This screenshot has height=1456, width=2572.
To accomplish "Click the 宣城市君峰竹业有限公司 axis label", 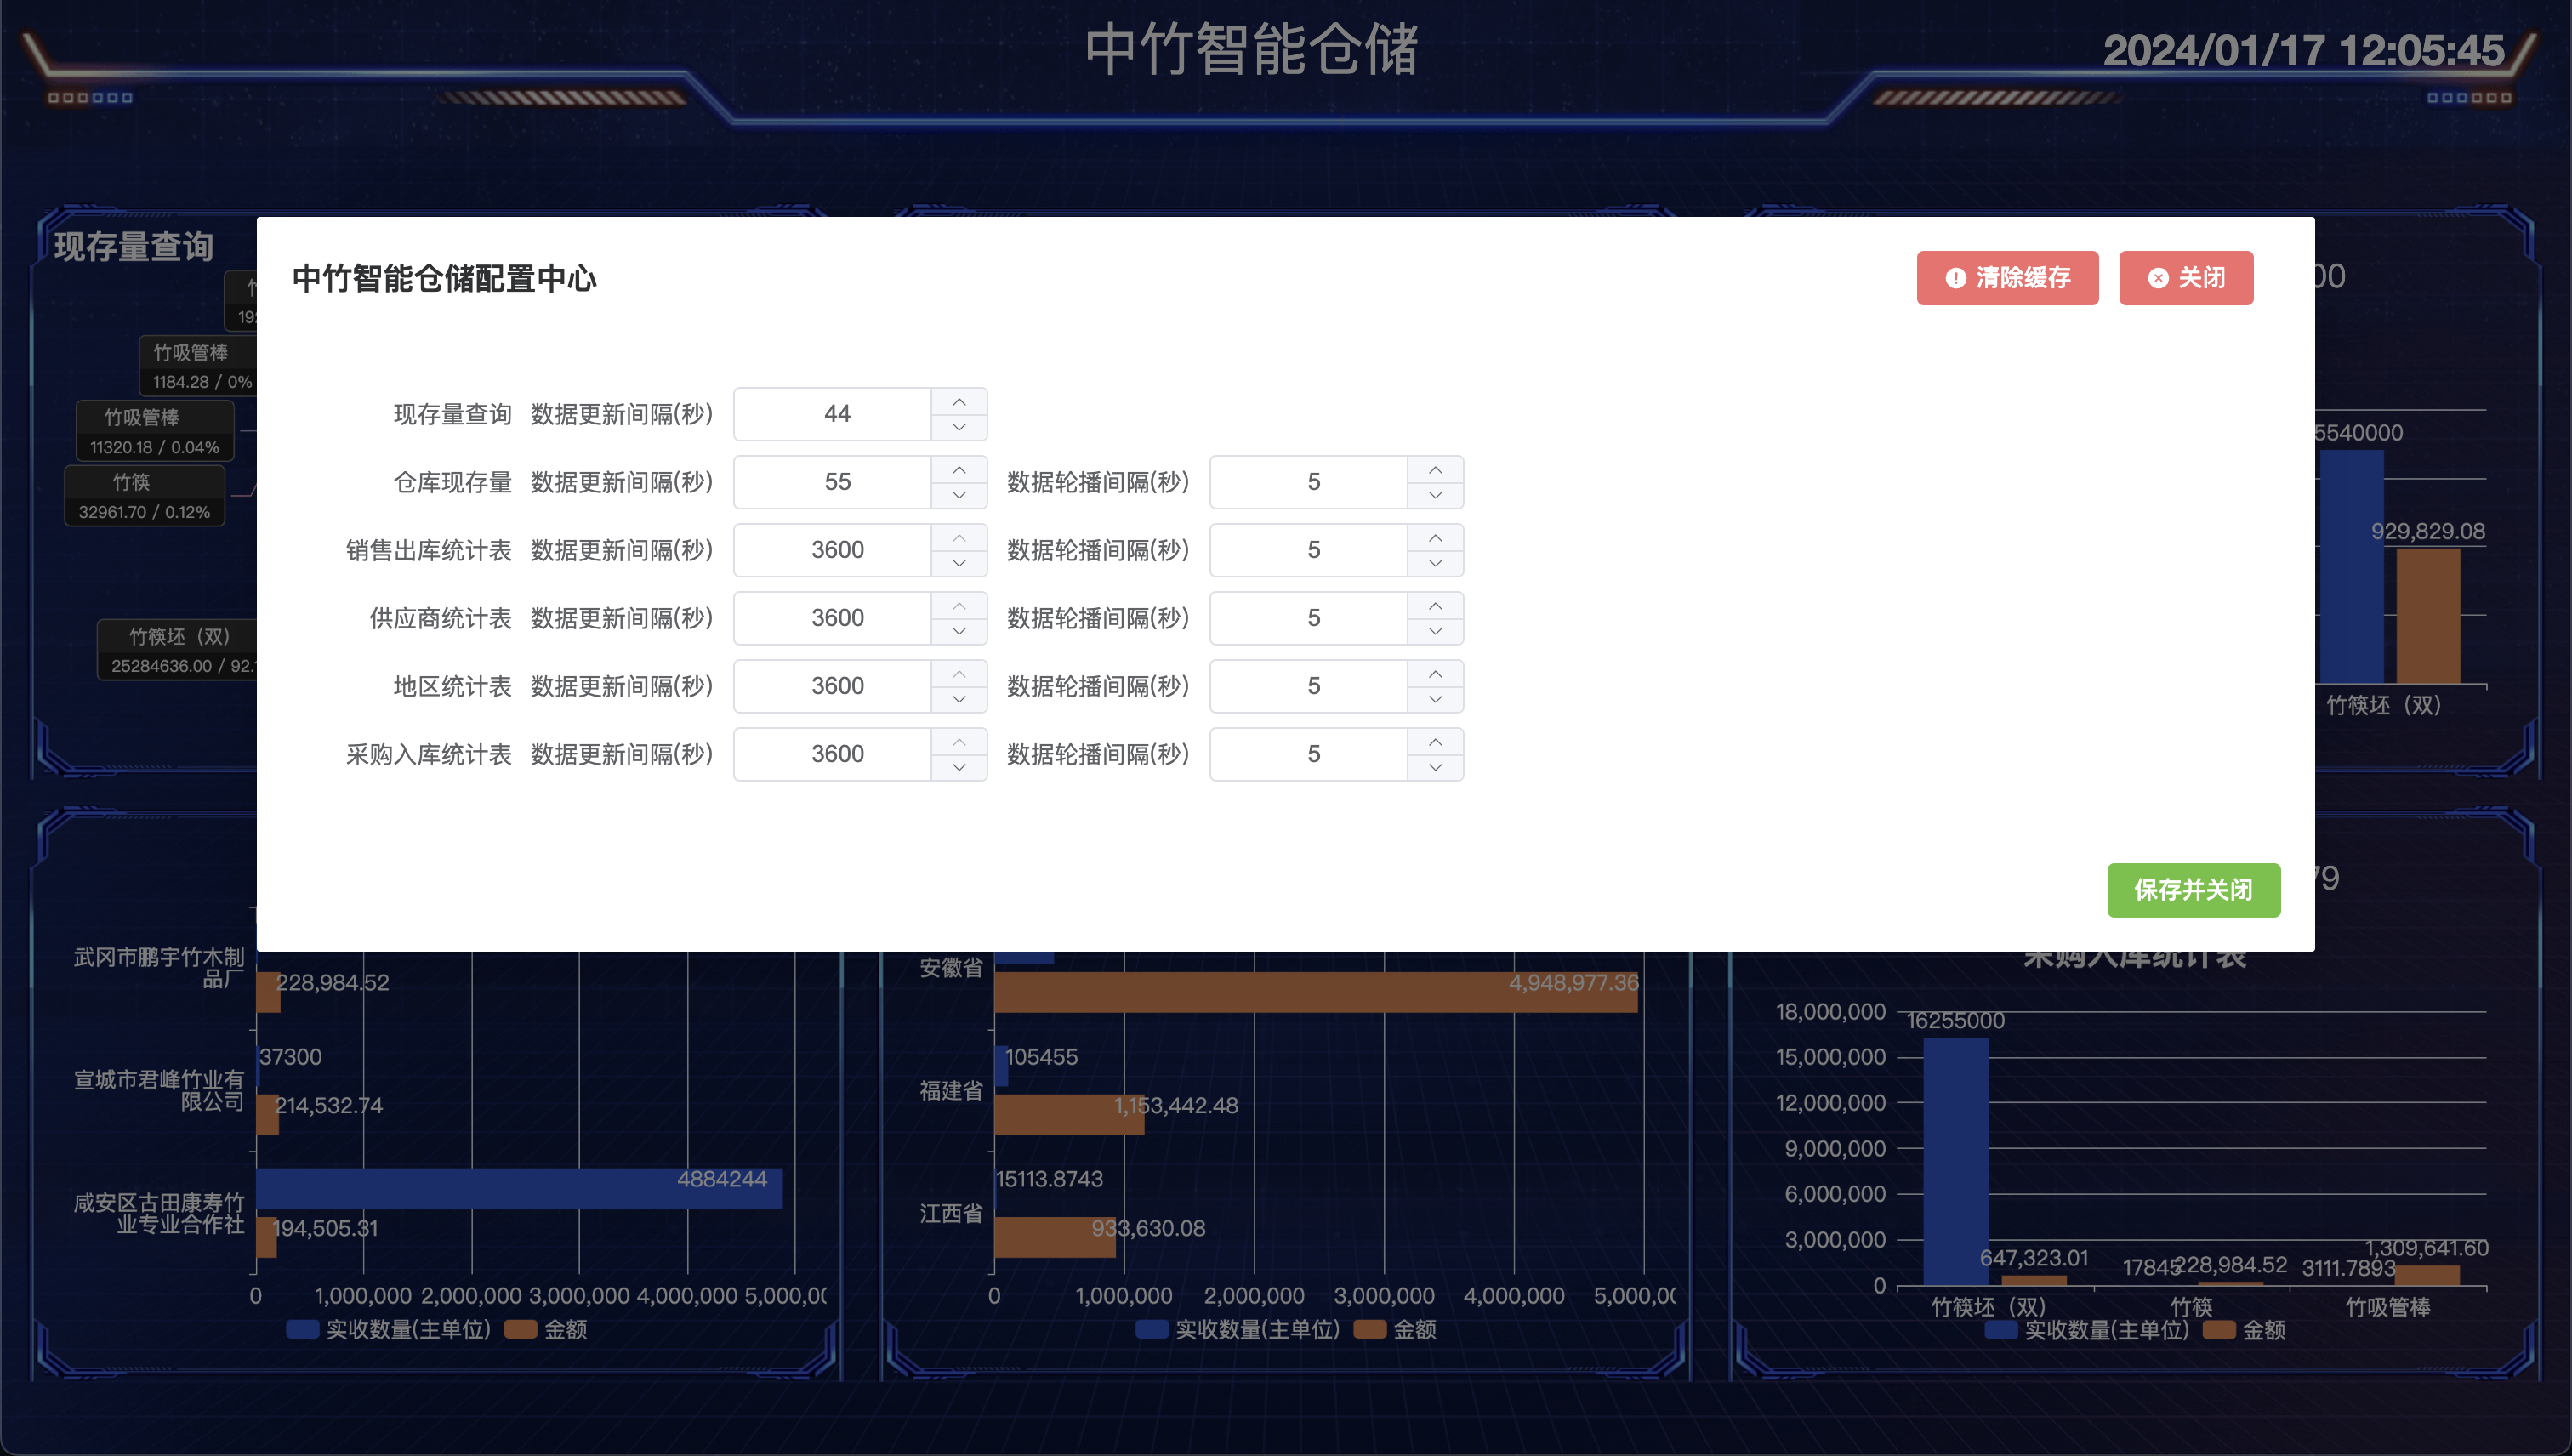I will (159, 1090).
